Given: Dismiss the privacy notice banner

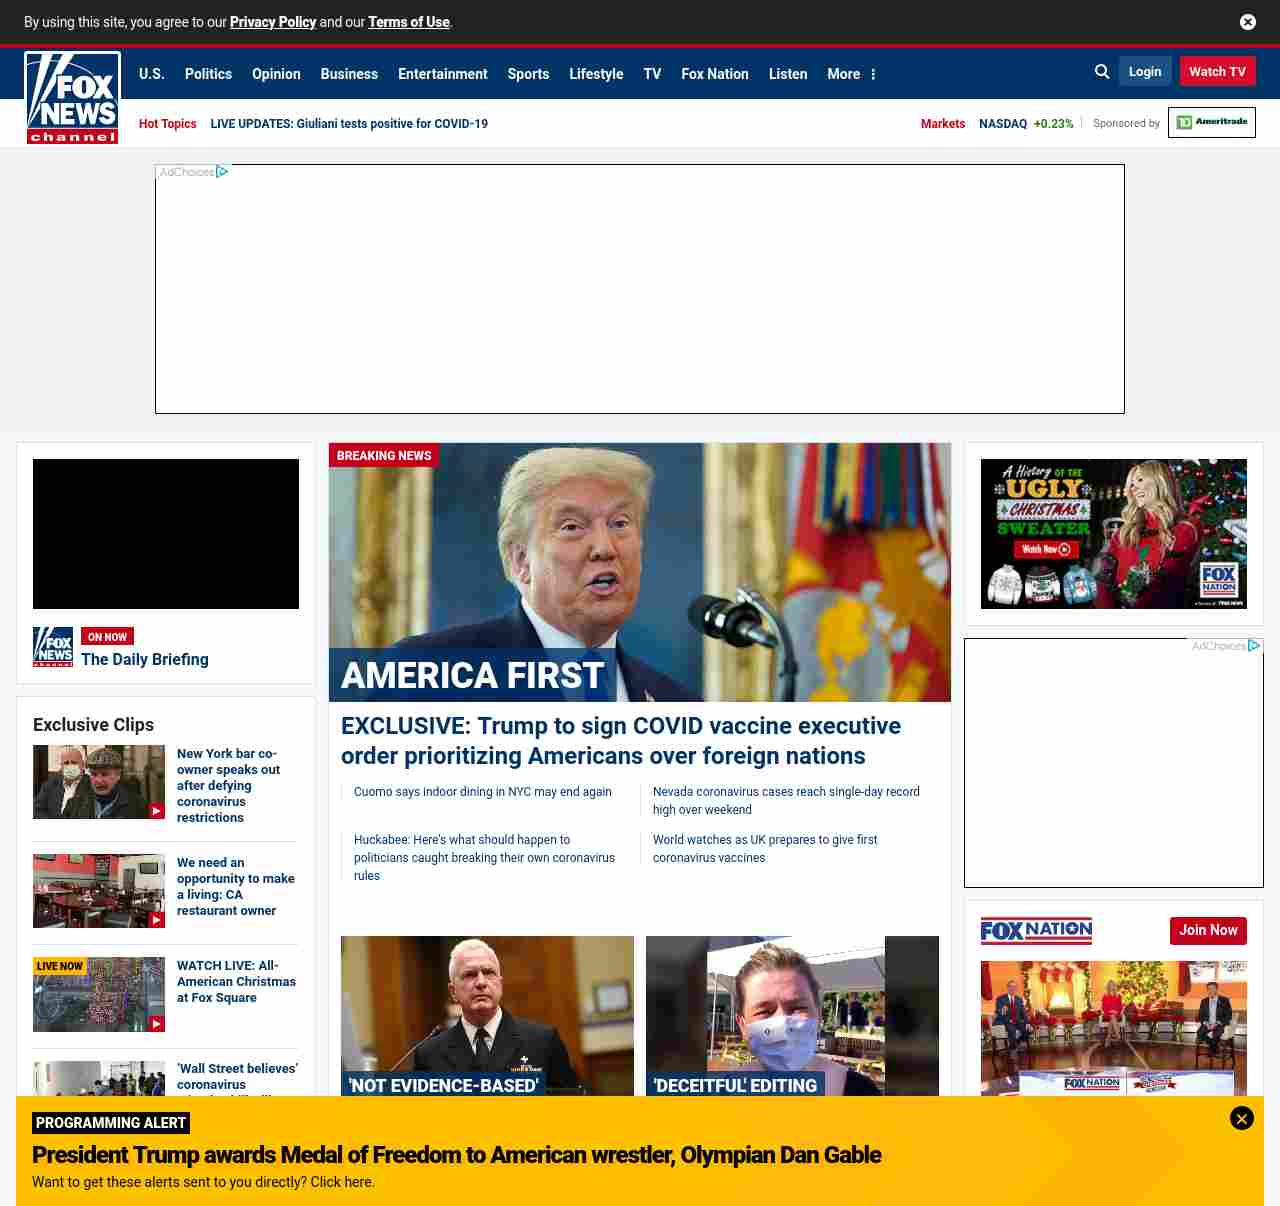Looking at the screenshot, I should (1248, 22).
